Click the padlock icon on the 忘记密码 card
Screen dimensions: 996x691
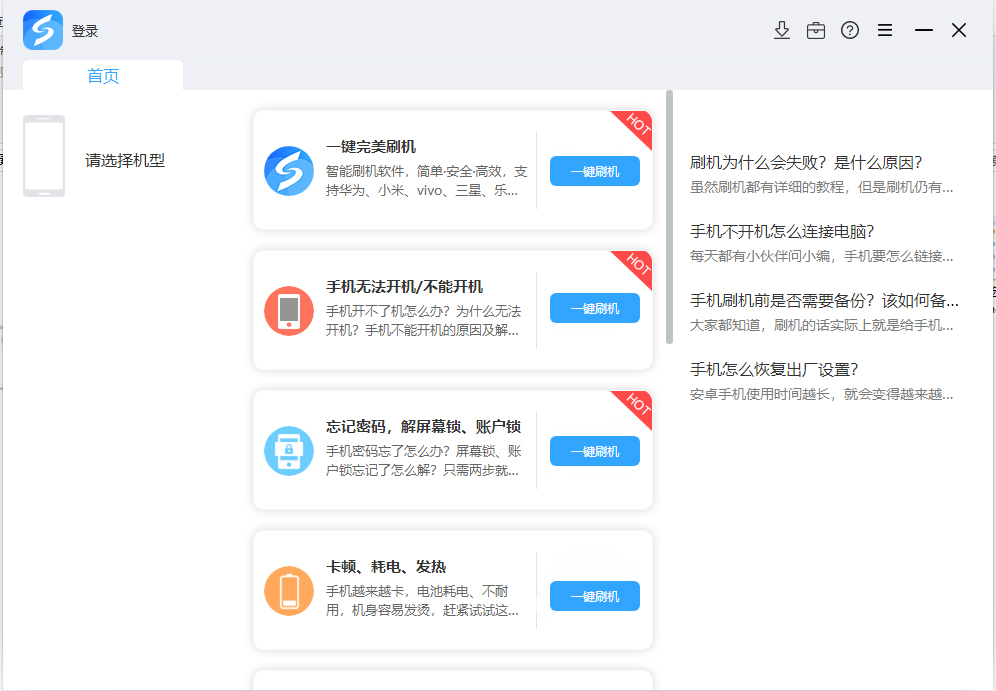coord(289,451)
